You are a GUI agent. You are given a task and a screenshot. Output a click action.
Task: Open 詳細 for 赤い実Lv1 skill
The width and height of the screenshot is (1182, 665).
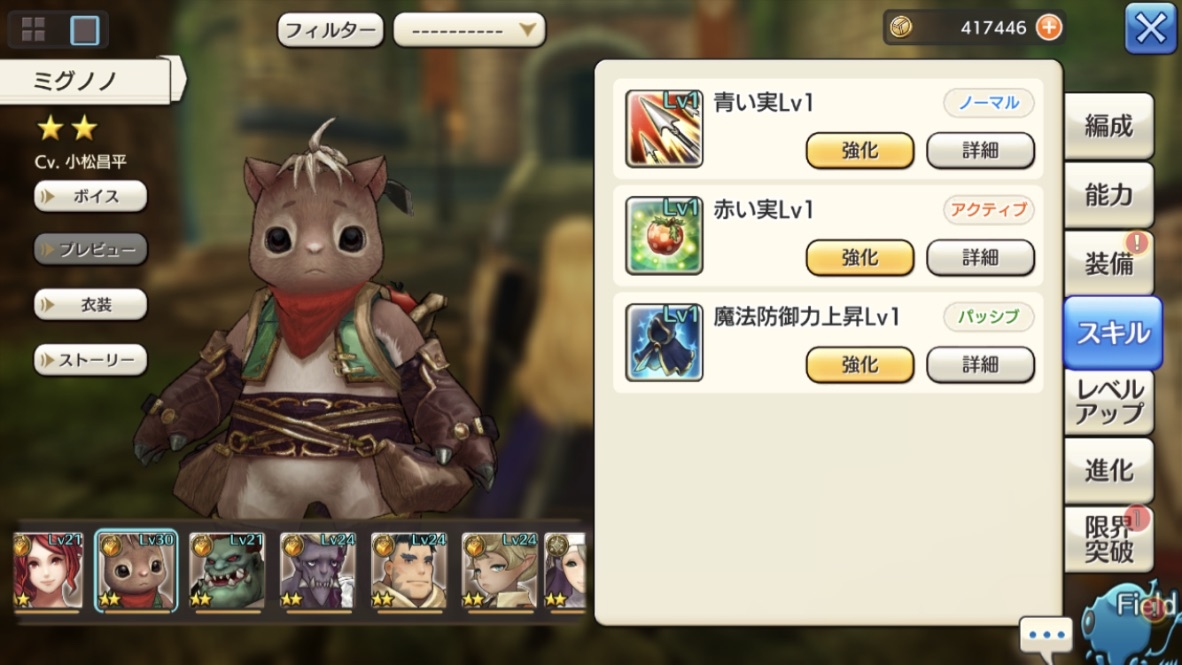(980, 258)
